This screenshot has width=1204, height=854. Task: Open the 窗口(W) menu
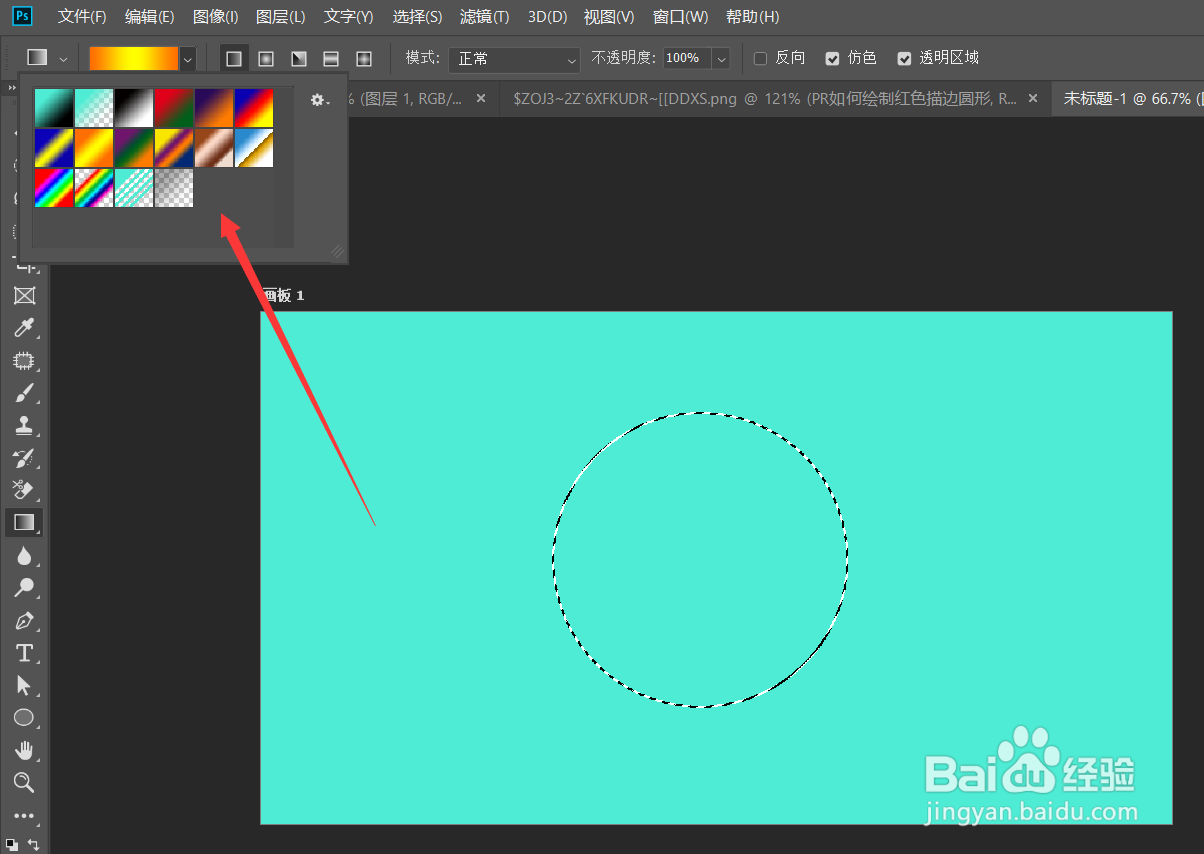680,17
